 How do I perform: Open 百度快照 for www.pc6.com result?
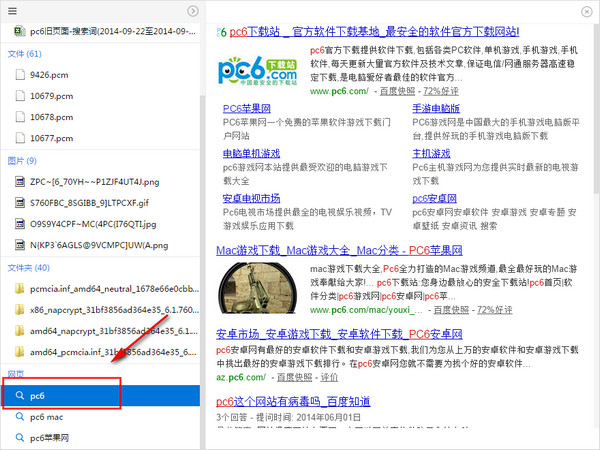(x=398, y=91)
